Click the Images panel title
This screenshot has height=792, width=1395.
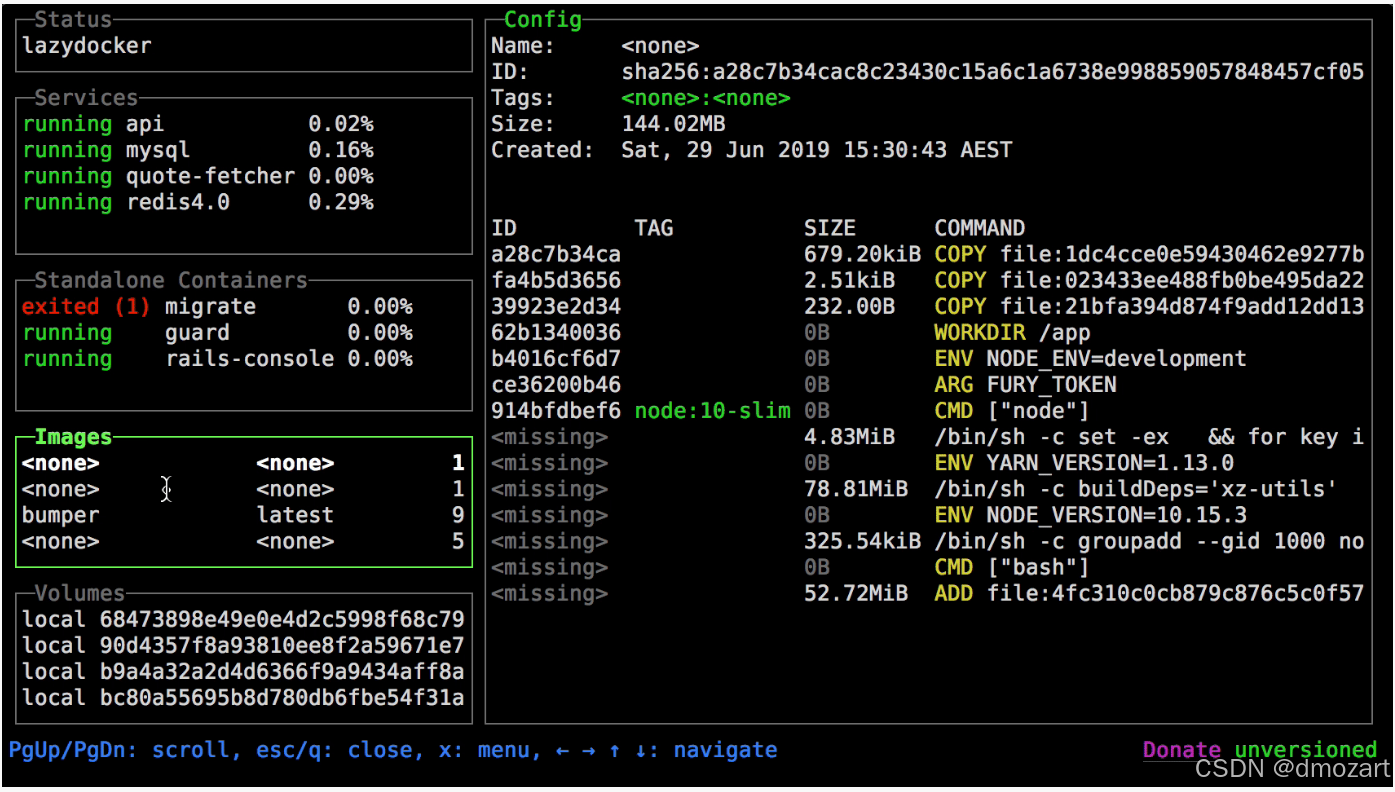coord(73,437)
